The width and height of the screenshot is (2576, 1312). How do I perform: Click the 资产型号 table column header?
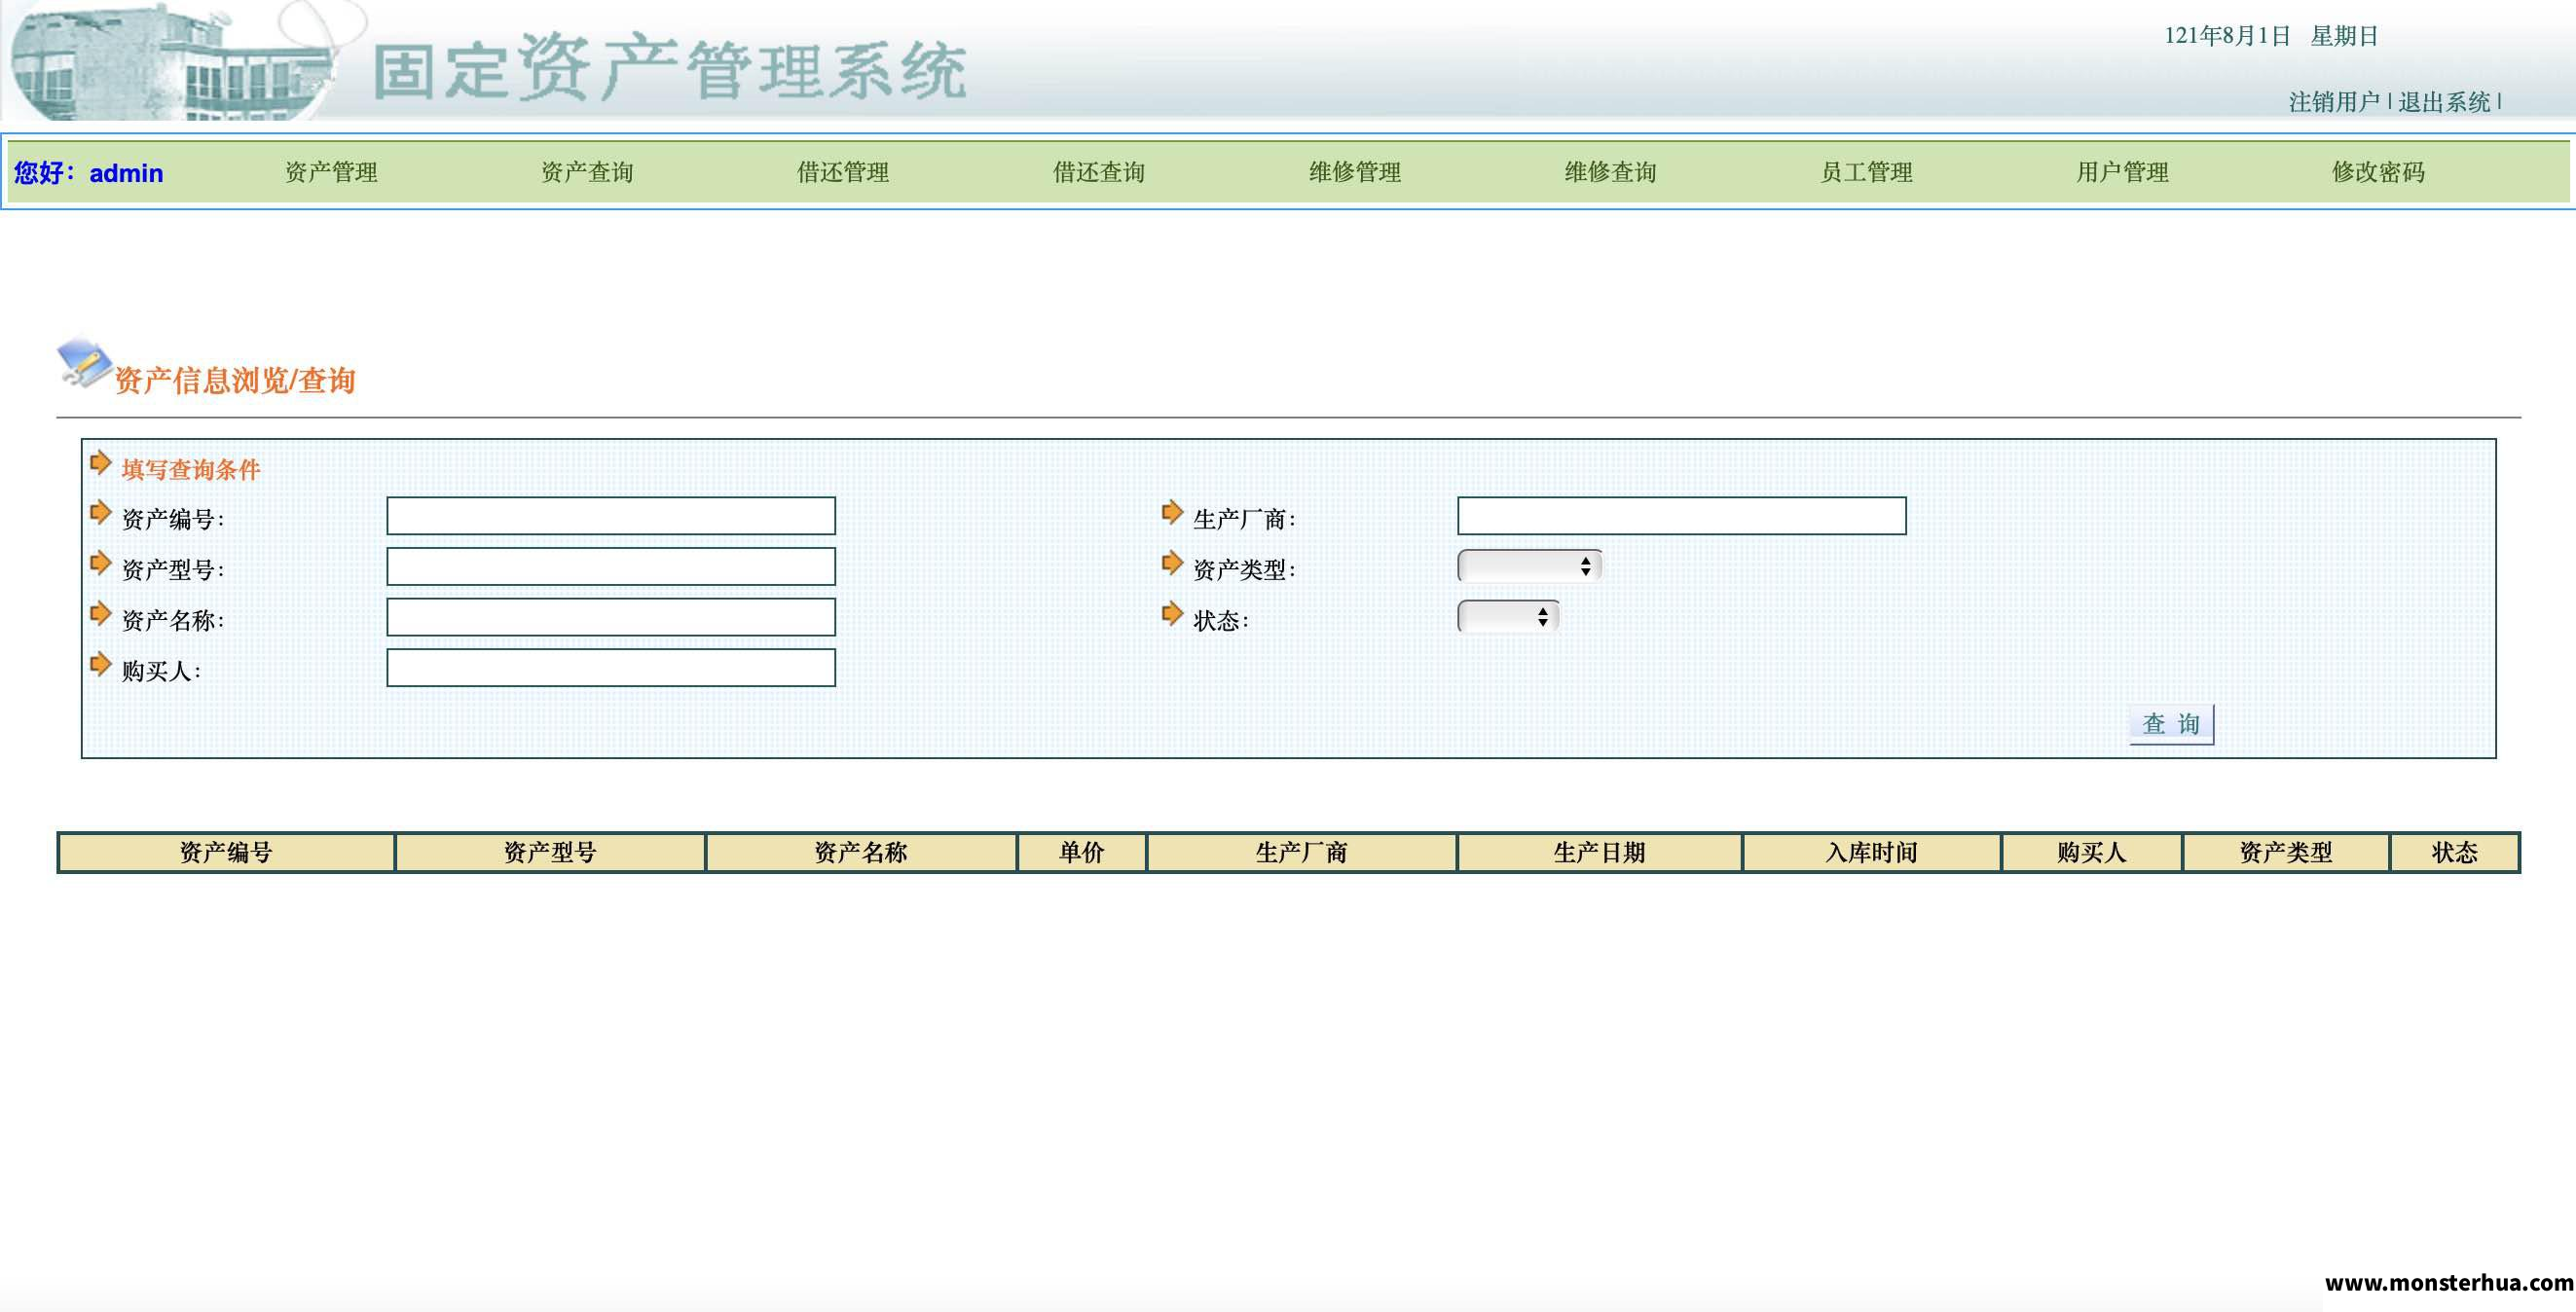pyautogui.click(x=550, y=853)
